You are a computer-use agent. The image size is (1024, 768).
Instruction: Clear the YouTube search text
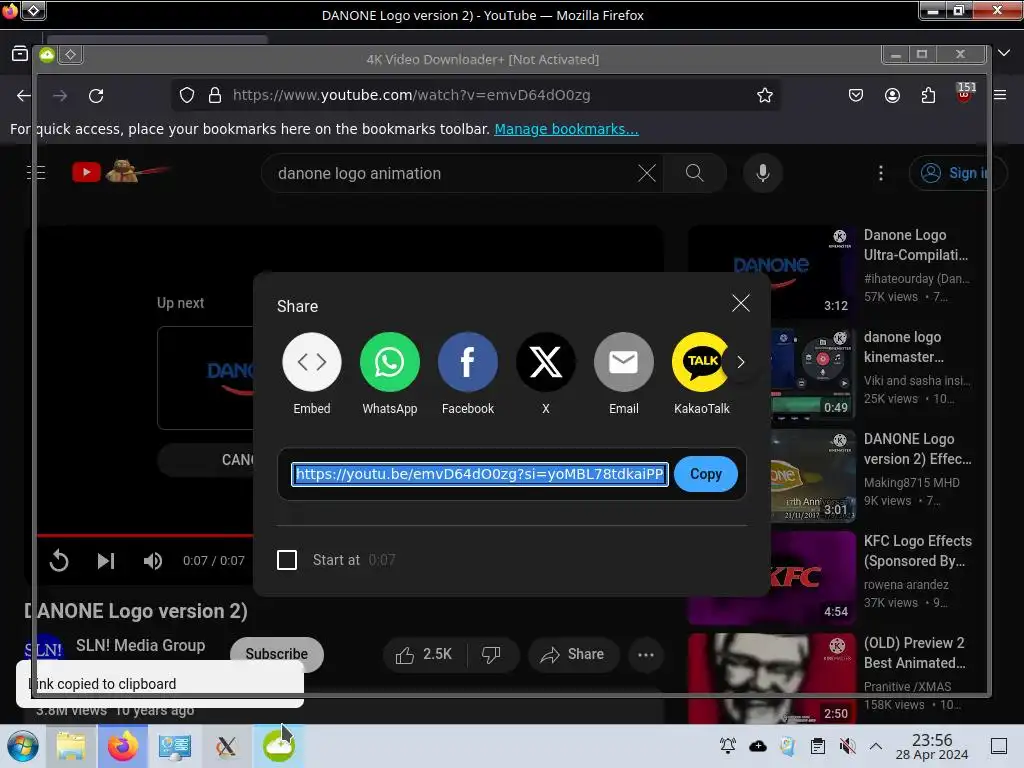click(647, 173)
